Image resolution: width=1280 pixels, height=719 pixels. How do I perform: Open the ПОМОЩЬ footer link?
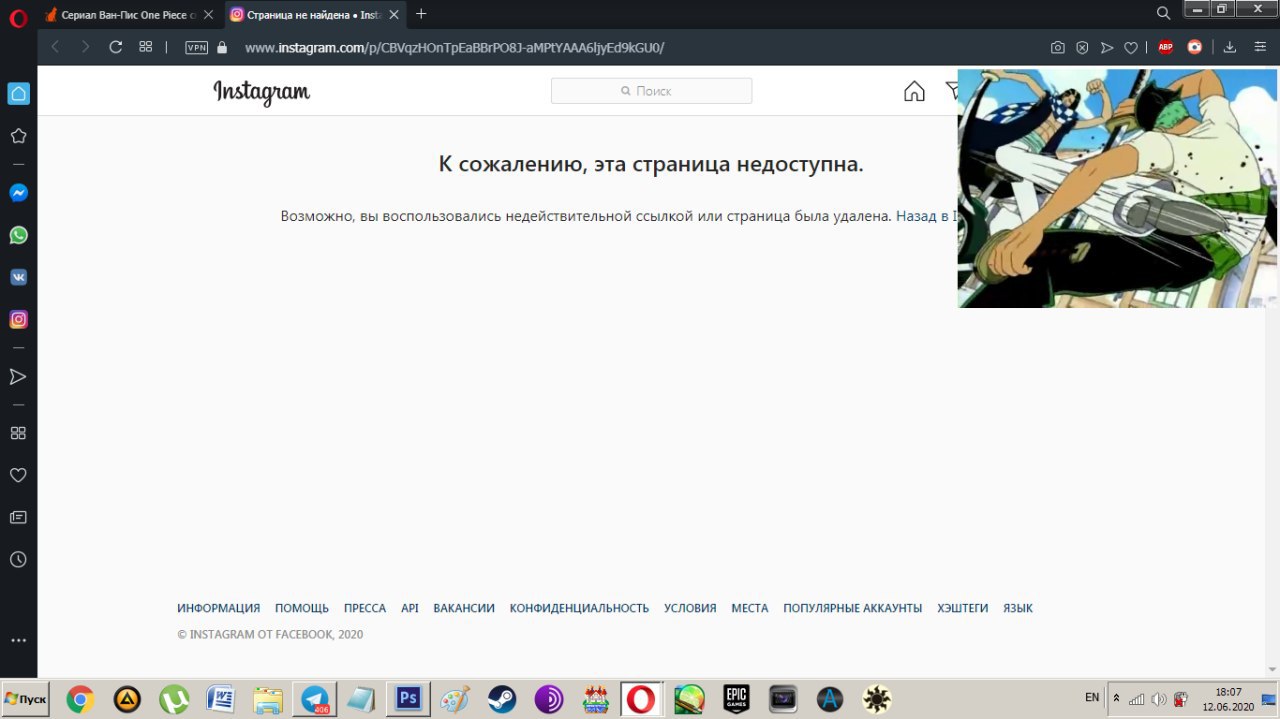(x=302, y=608)
